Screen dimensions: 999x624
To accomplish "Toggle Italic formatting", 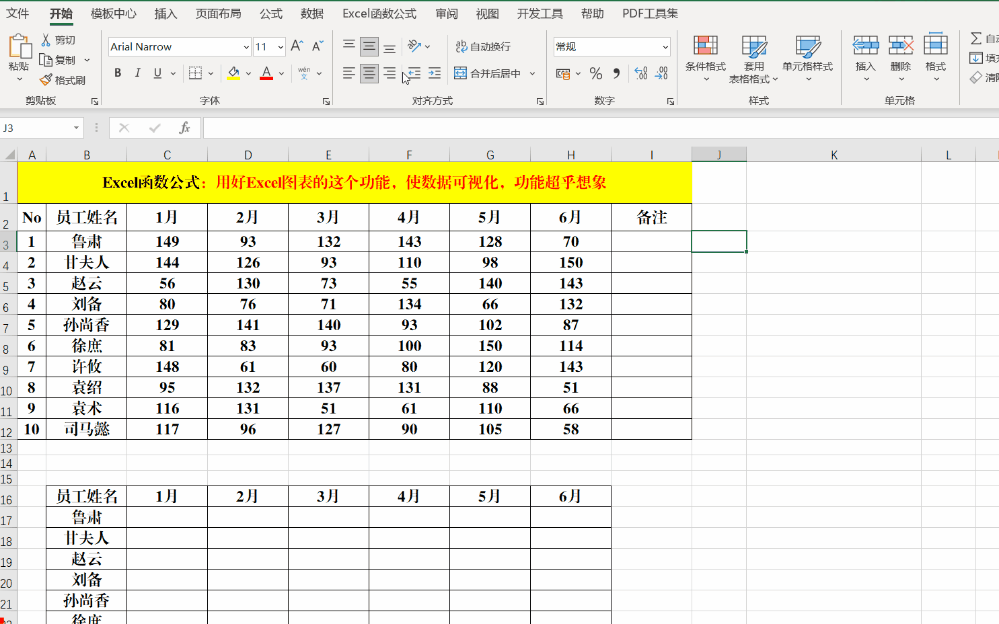I will pos(137,73).
